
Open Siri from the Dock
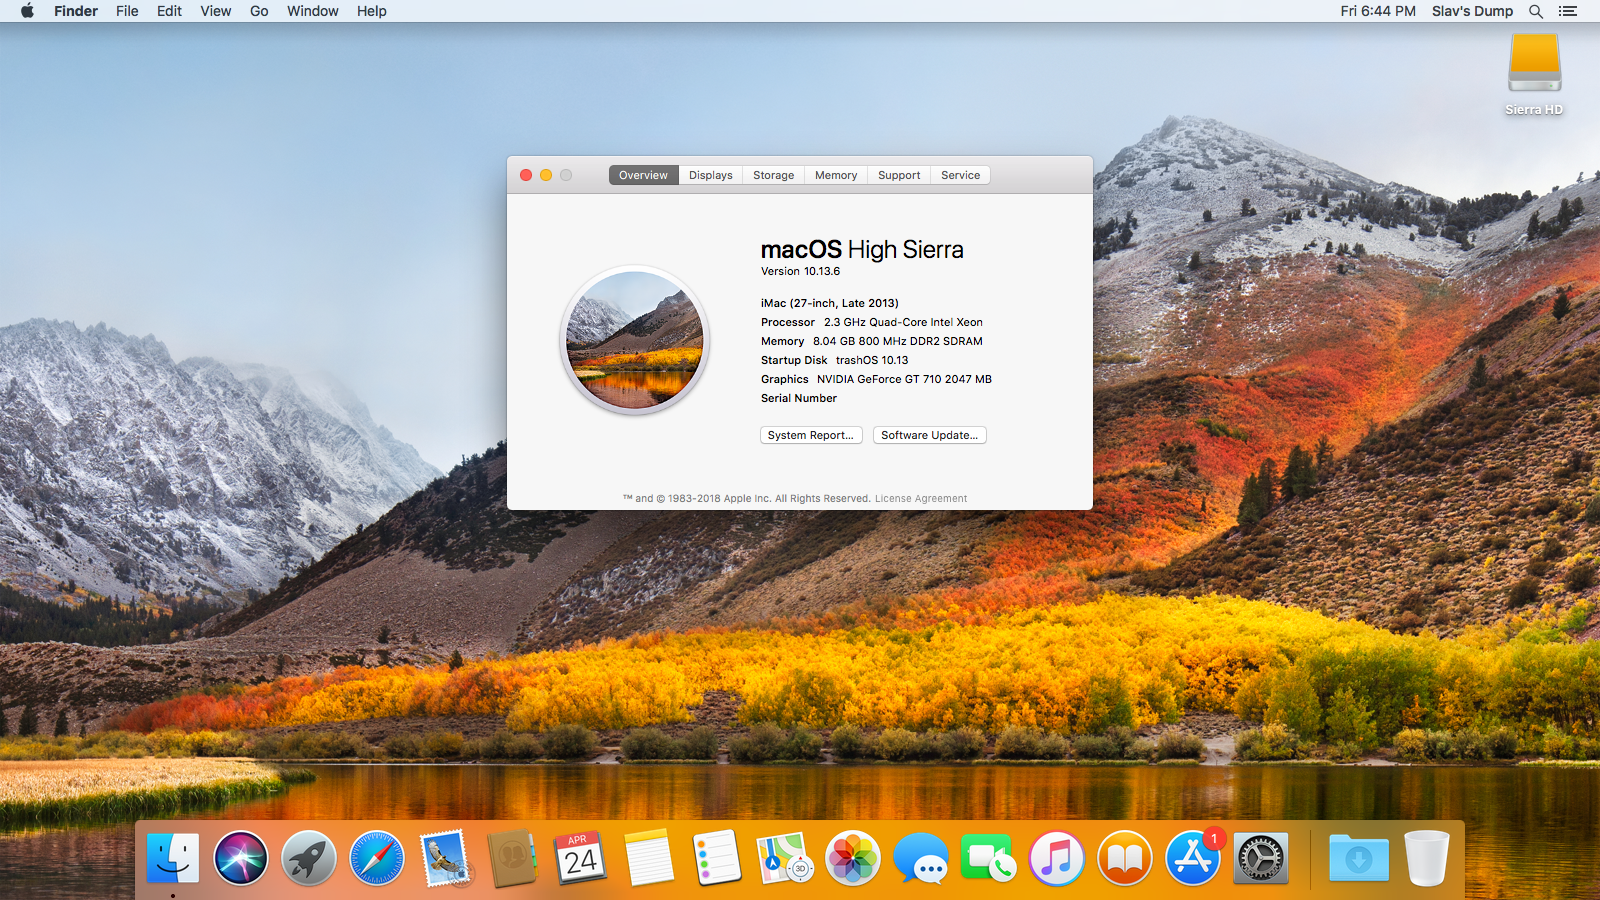pyautogui.click(x=241, y=859)
